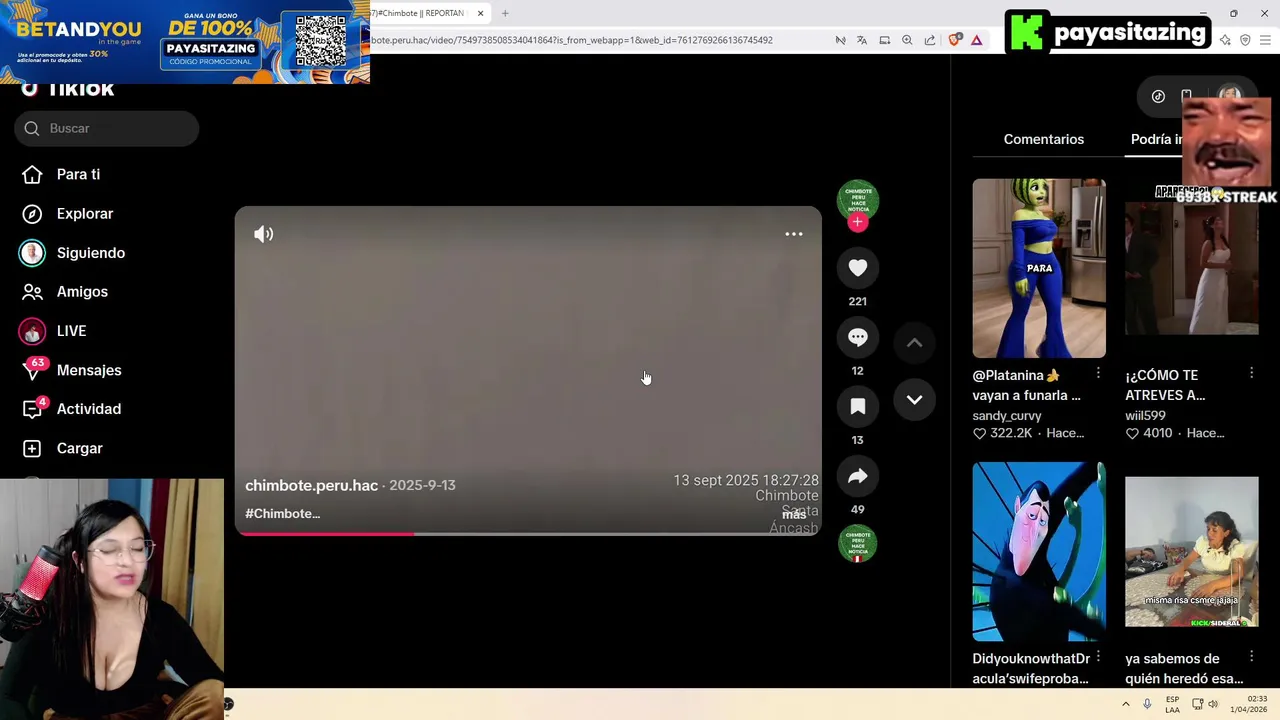Open the @Platanina alien video thumbnail
This screenshot has width=1280, height=720.
click(1039, 268)
